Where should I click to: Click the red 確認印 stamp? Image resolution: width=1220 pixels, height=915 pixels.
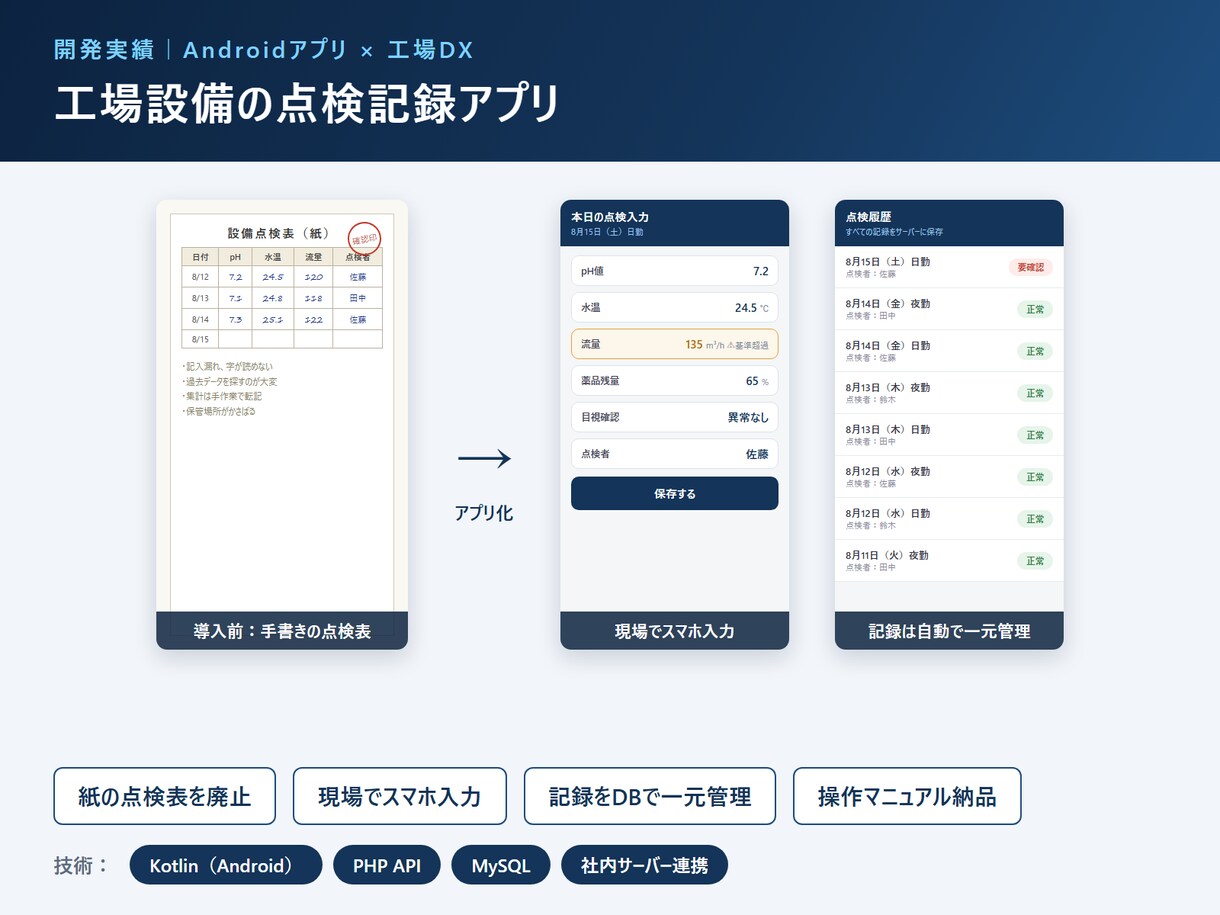click(365, 239)
